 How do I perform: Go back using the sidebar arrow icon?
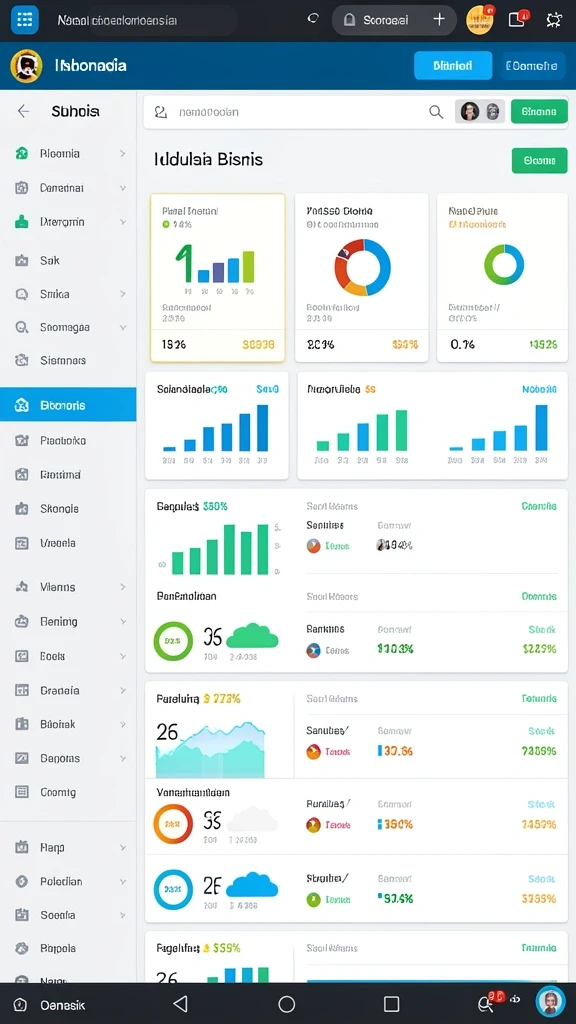(x=24, y=111)
